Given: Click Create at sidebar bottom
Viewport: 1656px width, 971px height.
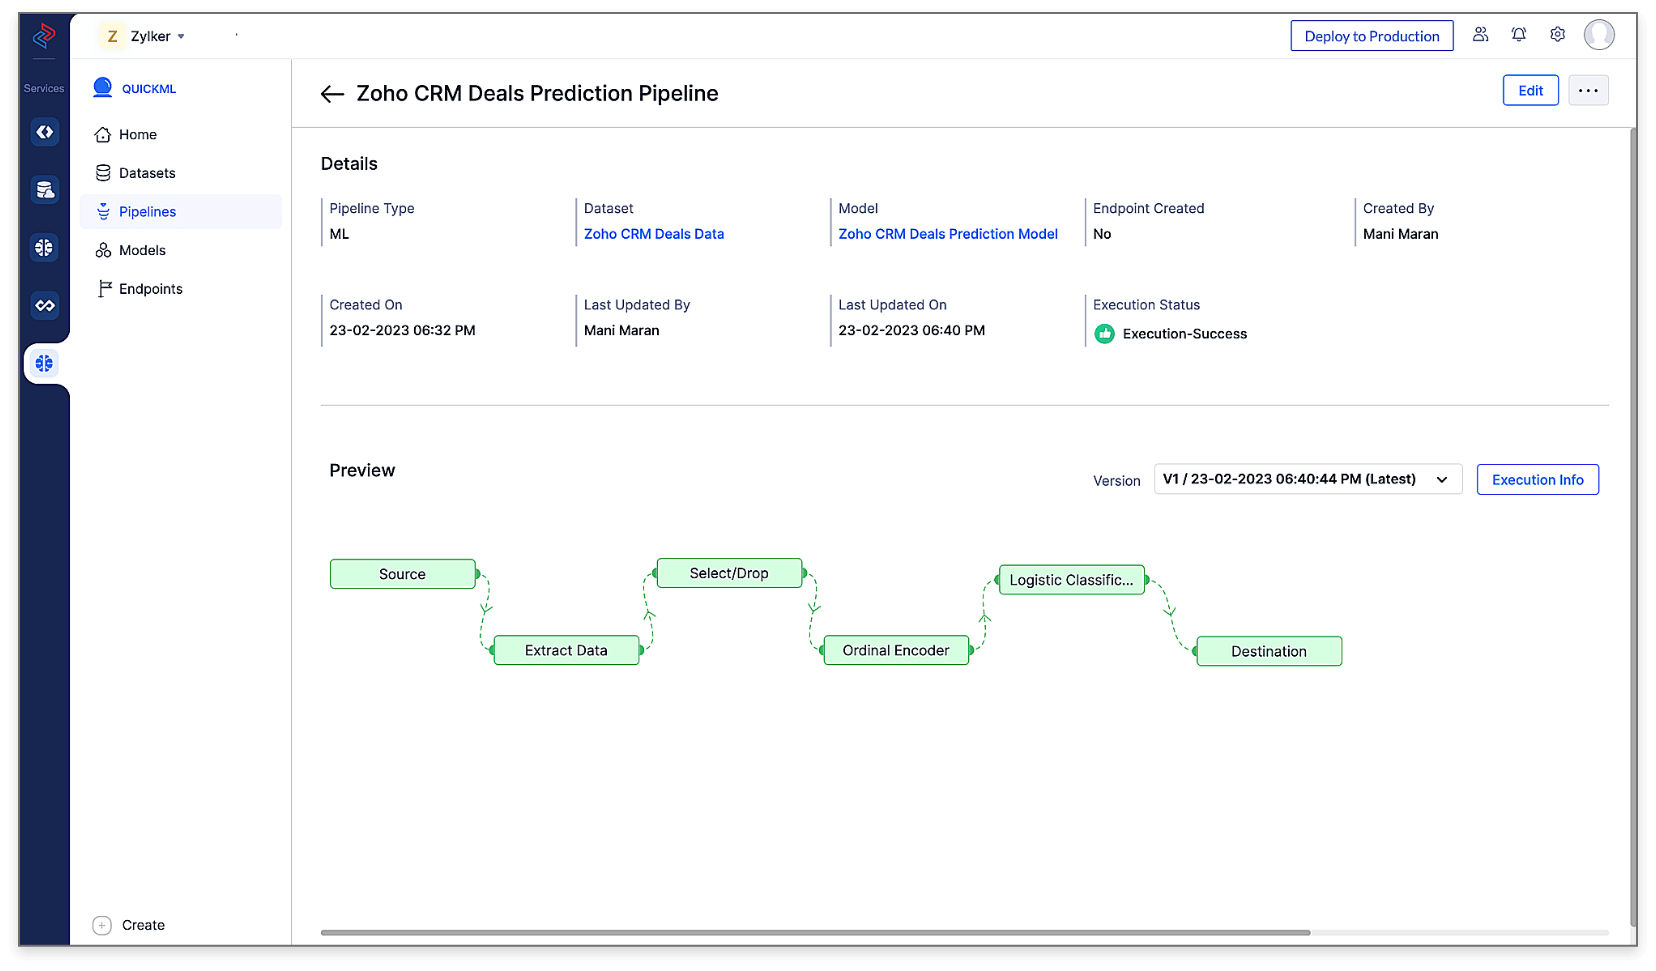Looking at the screenshot, I should [x=143, y=925].
